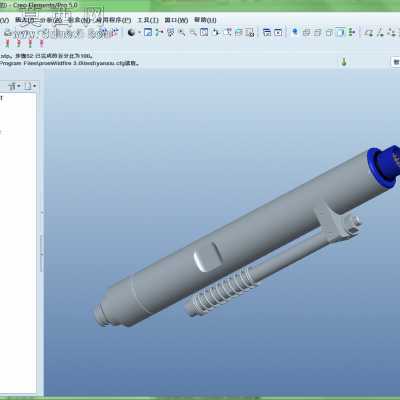This screenshot has height=400, width=400.
Task: Click the close window icon with X
Action: (x=278, y=32)
